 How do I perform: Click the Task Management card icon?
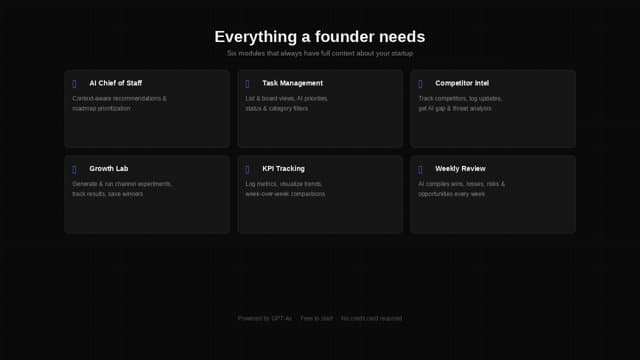pyautogui.click(x=247, y=84)
